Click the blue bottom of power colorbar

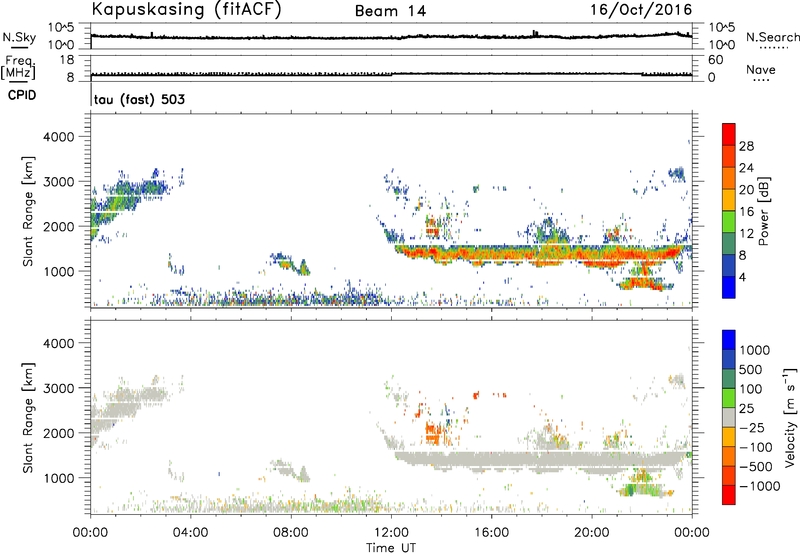click(729, 289)
